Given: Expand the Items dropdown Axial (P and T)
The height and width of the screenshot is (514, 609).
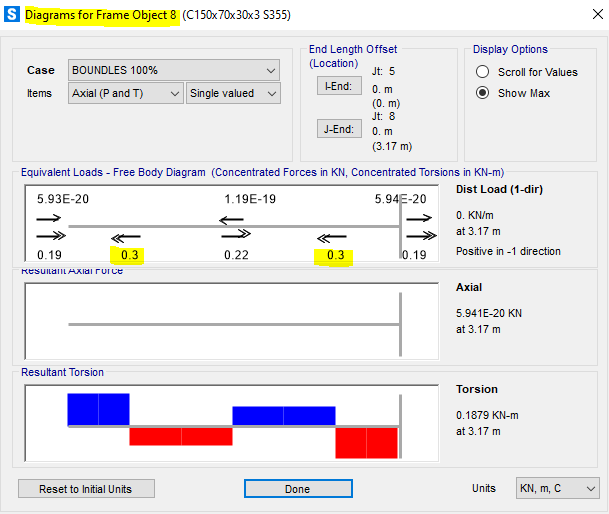Looking at the screenshot, I should tap(125, 93).
